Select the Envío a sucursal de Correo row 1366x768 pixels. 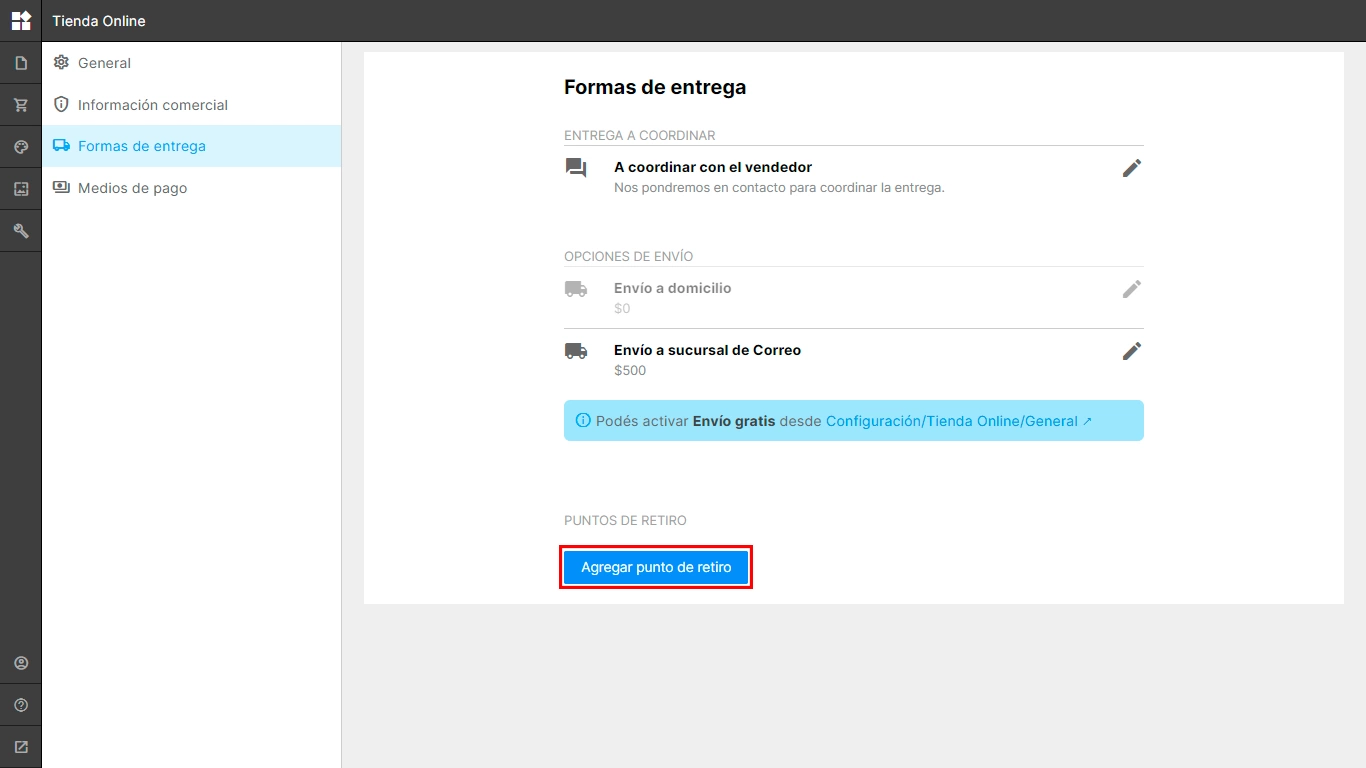tap(854, 360)
